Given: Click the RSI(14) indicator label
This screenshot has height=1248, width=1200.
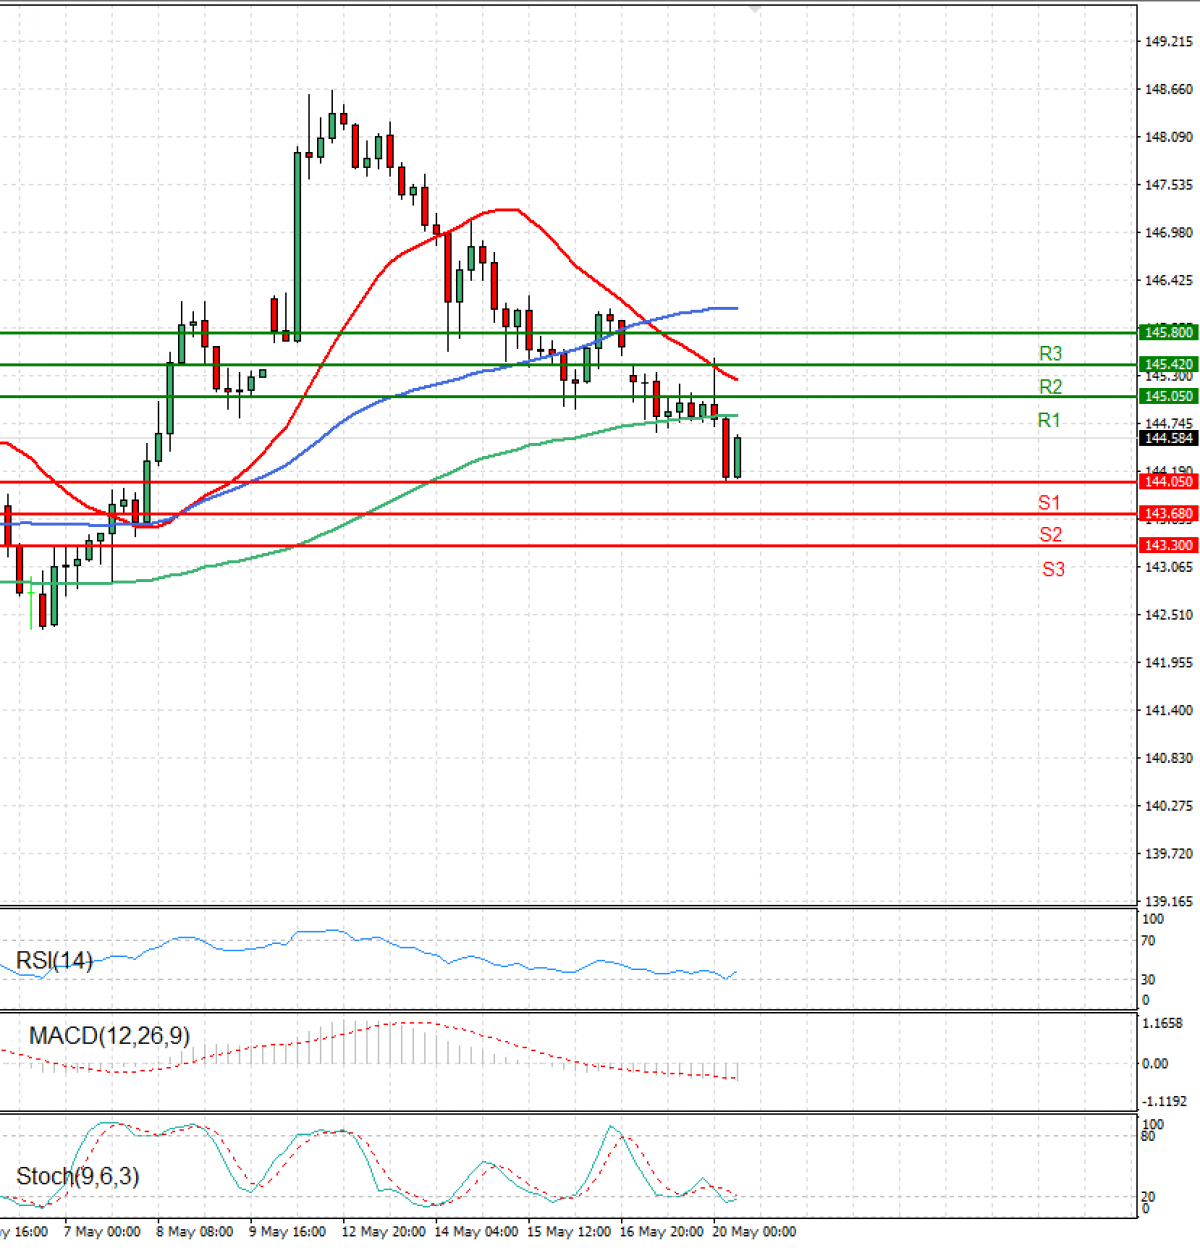Looking at the screenshot, I should (54, 961).
